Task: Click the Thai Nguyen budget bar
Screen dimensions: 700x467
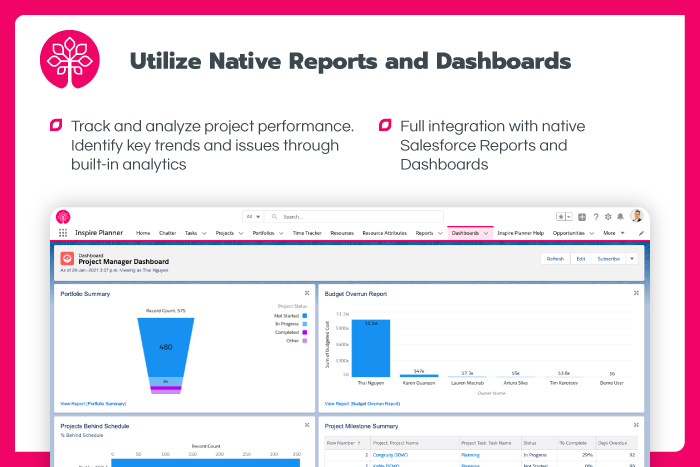Action: (x=371, y=348)
